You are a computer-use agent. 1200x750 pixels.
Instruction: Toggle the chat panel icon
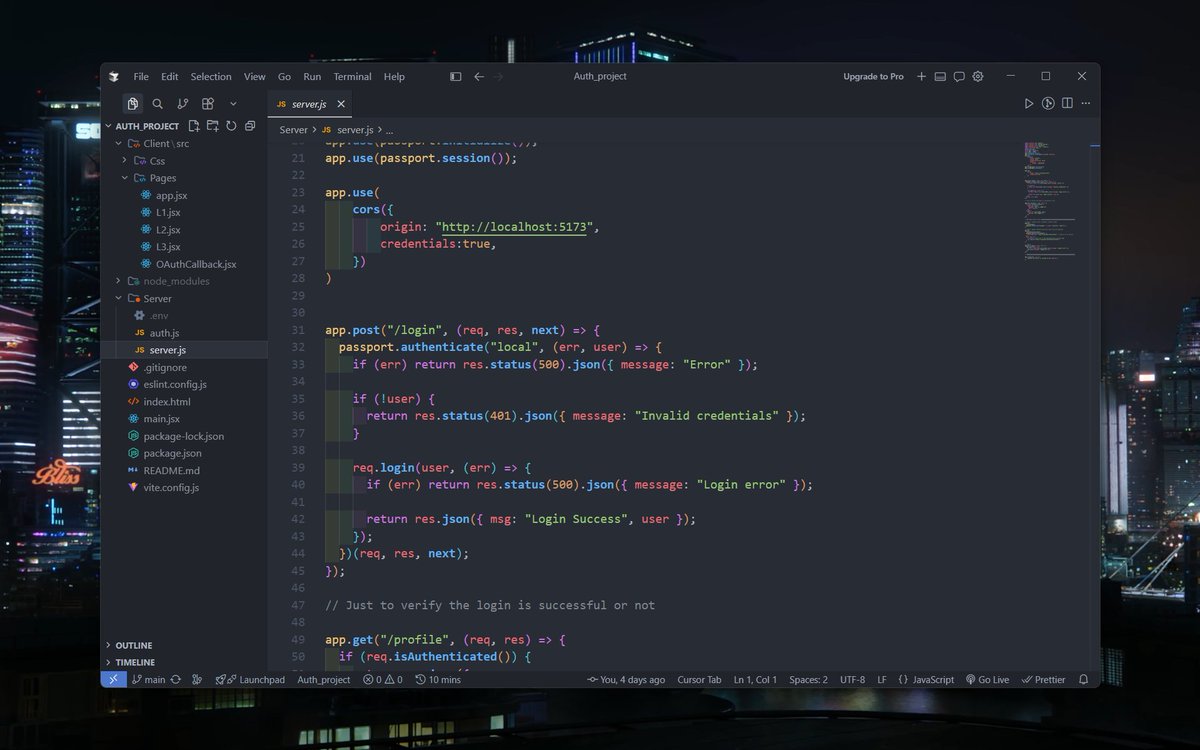[x=959, y=77]
